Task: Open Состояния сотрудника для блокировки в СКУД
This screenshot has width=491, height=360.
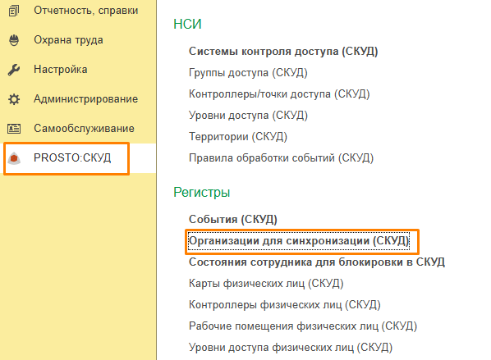Action: (317, 262)
